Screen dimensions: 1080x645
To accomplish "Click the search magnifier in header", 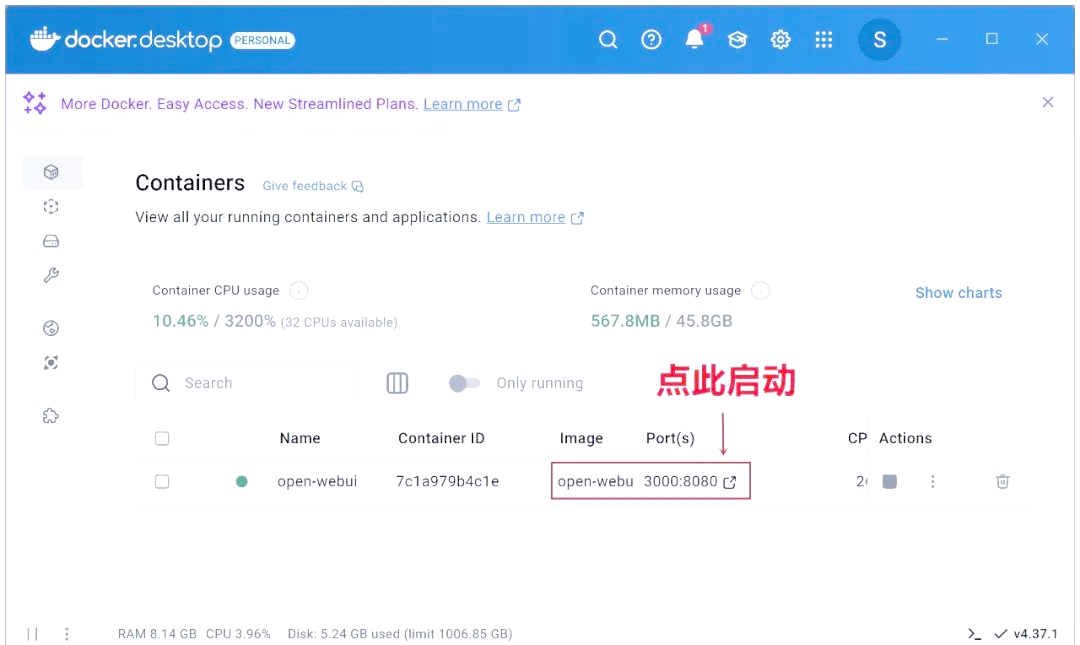I will click(608, 40).
